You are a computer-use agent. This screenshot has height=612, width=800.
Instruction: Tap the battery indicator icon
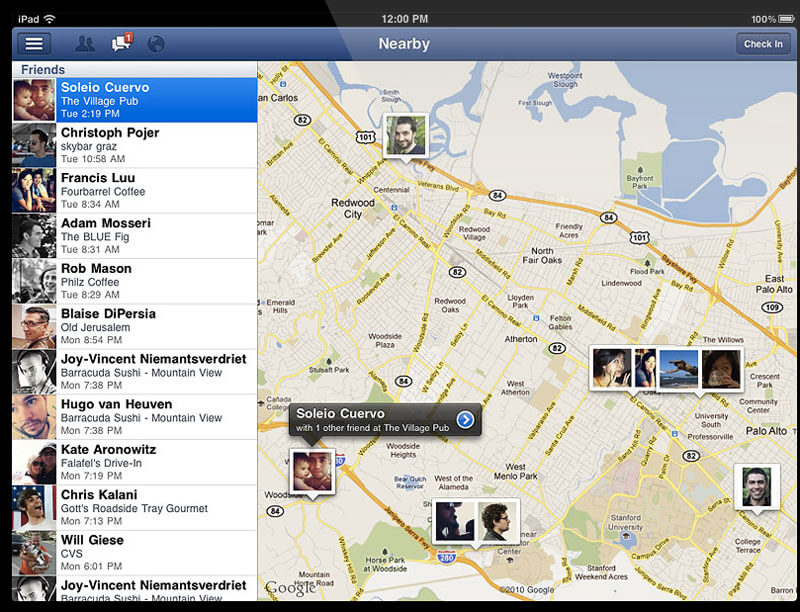coord(786,19)
